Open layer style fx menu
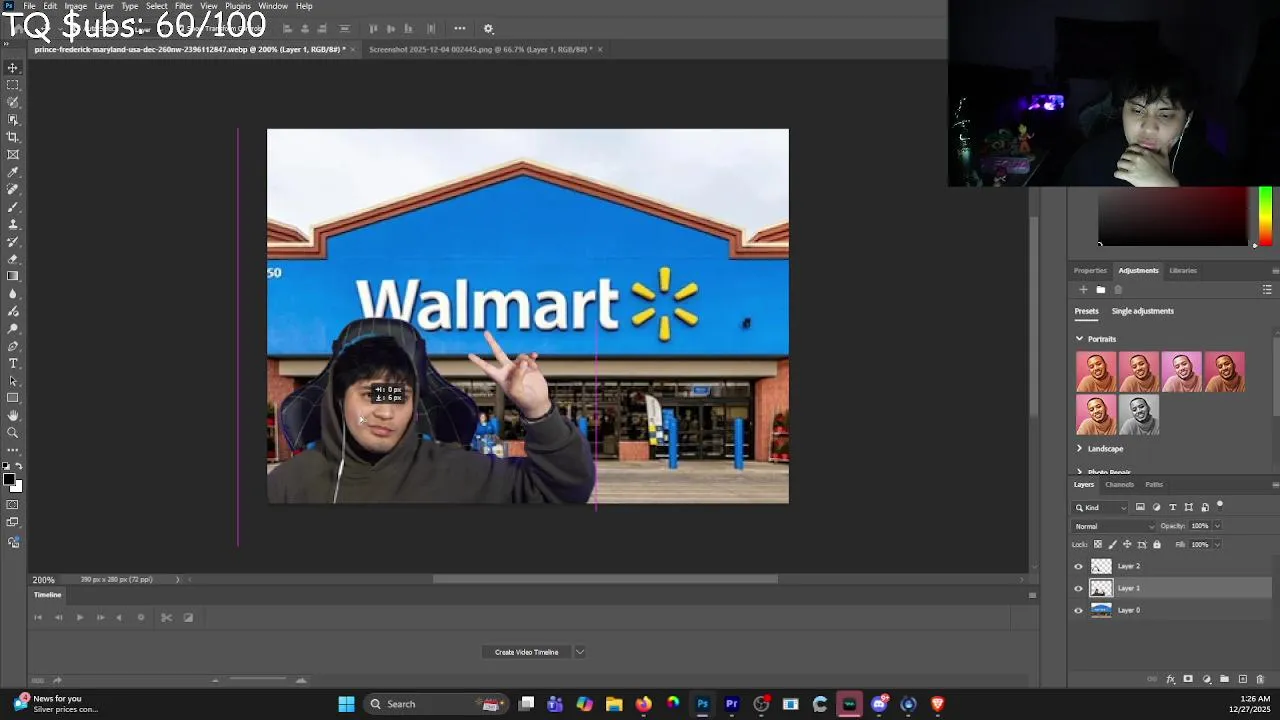The height and width of the screenshot is (720, 1280). pyautogui.click(x=1171, y=680)
